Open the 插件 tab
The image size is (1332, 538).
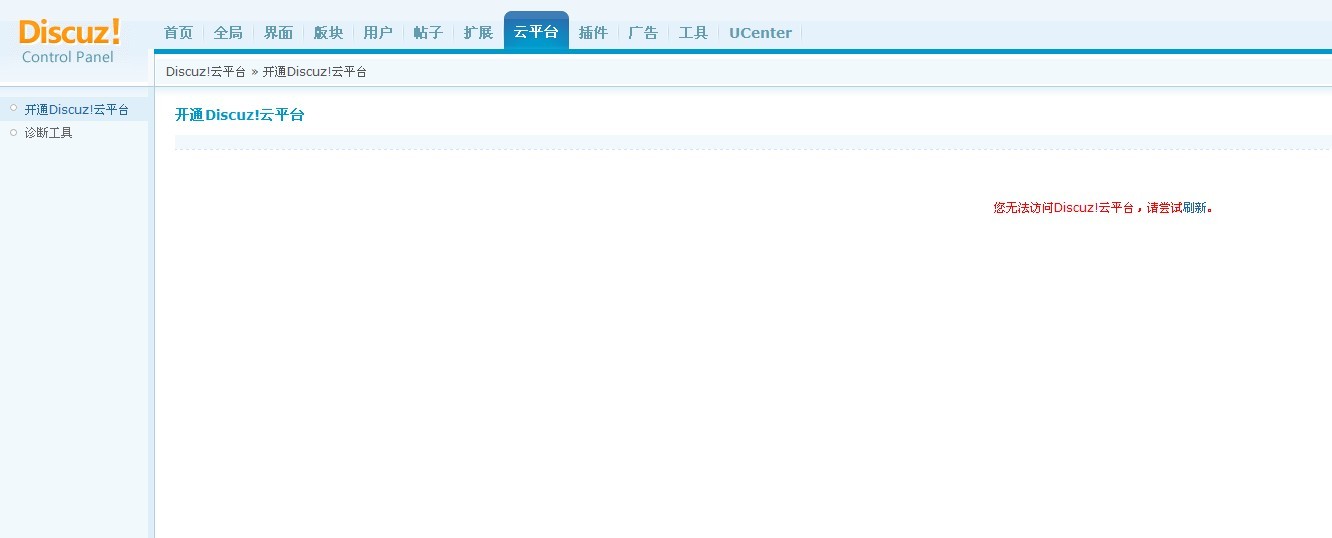(593, 32)
